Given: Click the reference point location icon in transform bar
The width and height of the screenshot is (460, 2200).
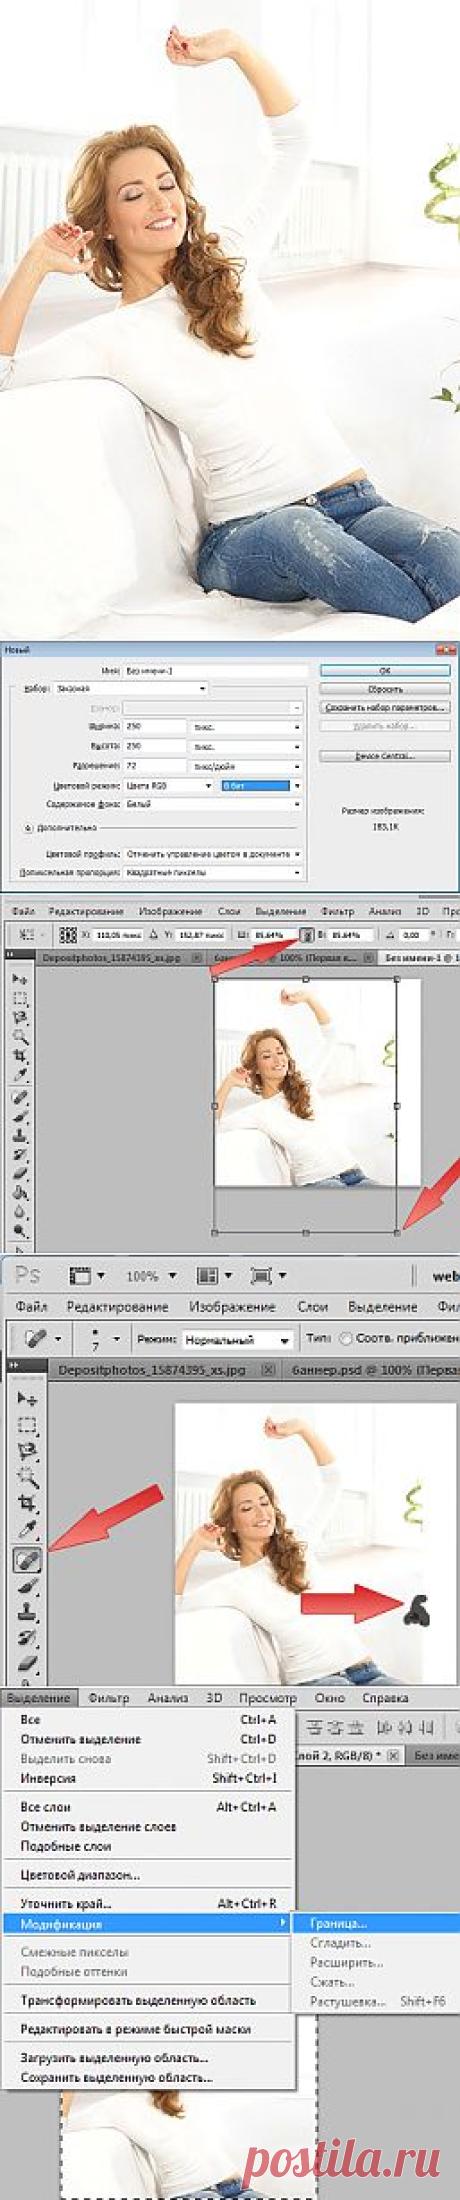Looking at the screenshot, I should pyautogui.click(x=69, y=935).
